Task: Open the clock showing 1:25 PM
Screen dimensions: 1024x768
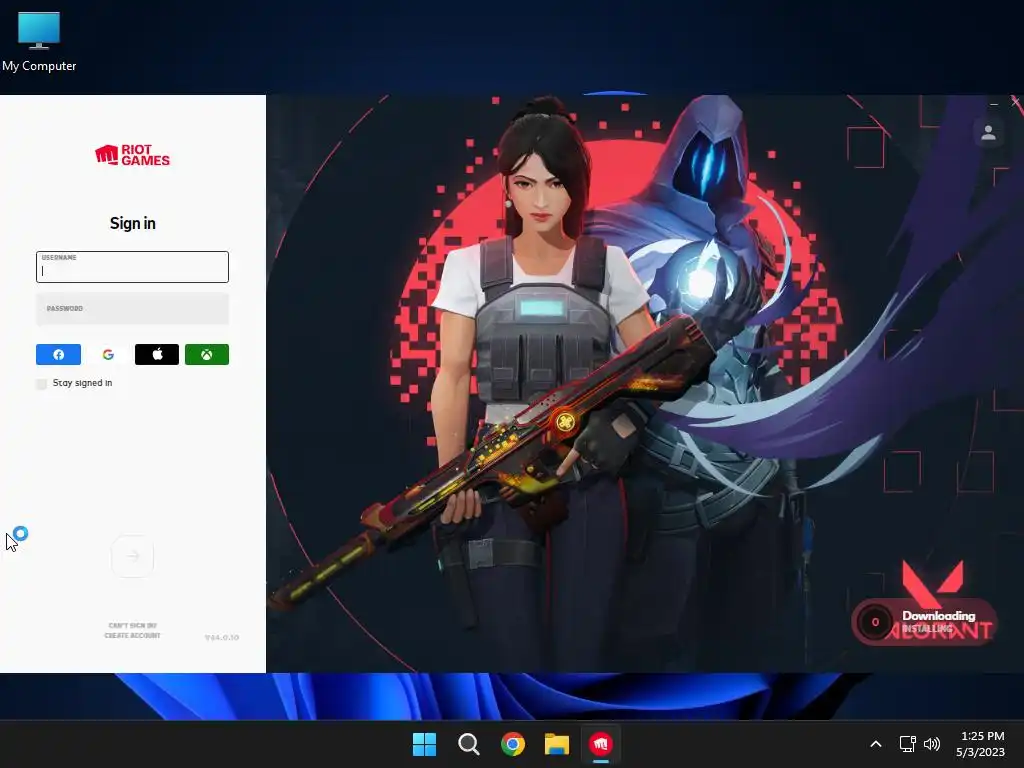Action: coord(981,744)
